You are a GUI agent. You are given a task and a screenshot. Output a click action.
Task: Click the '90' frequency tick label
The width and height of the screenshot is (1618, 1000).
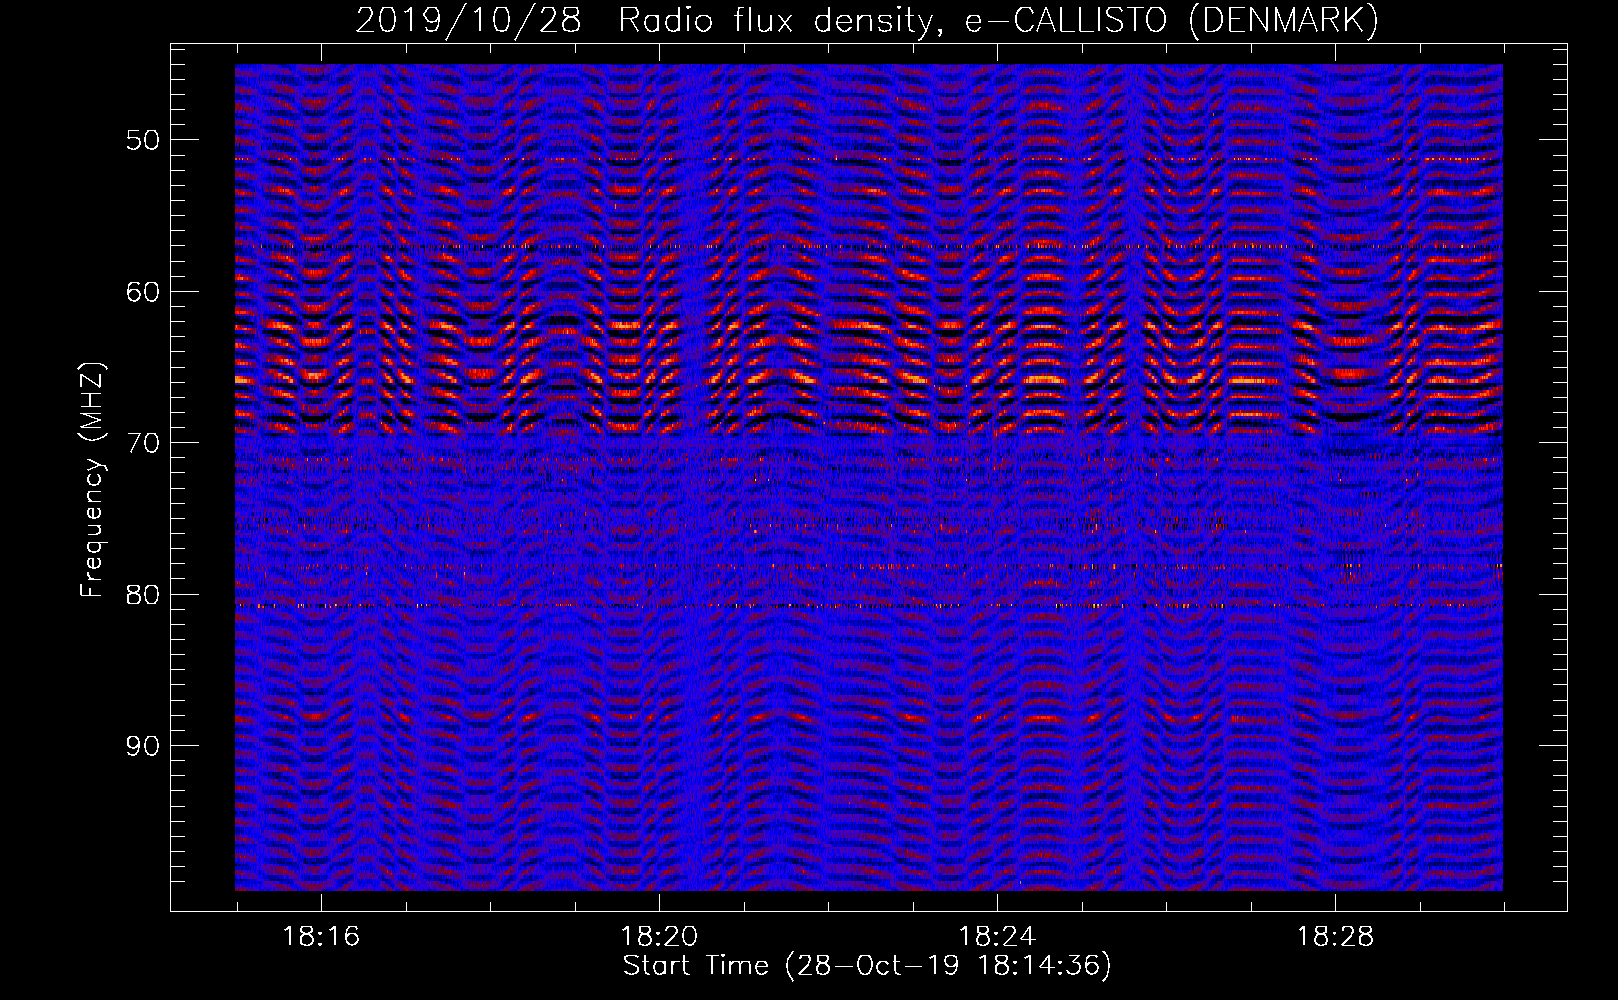[x=142, y=747]
